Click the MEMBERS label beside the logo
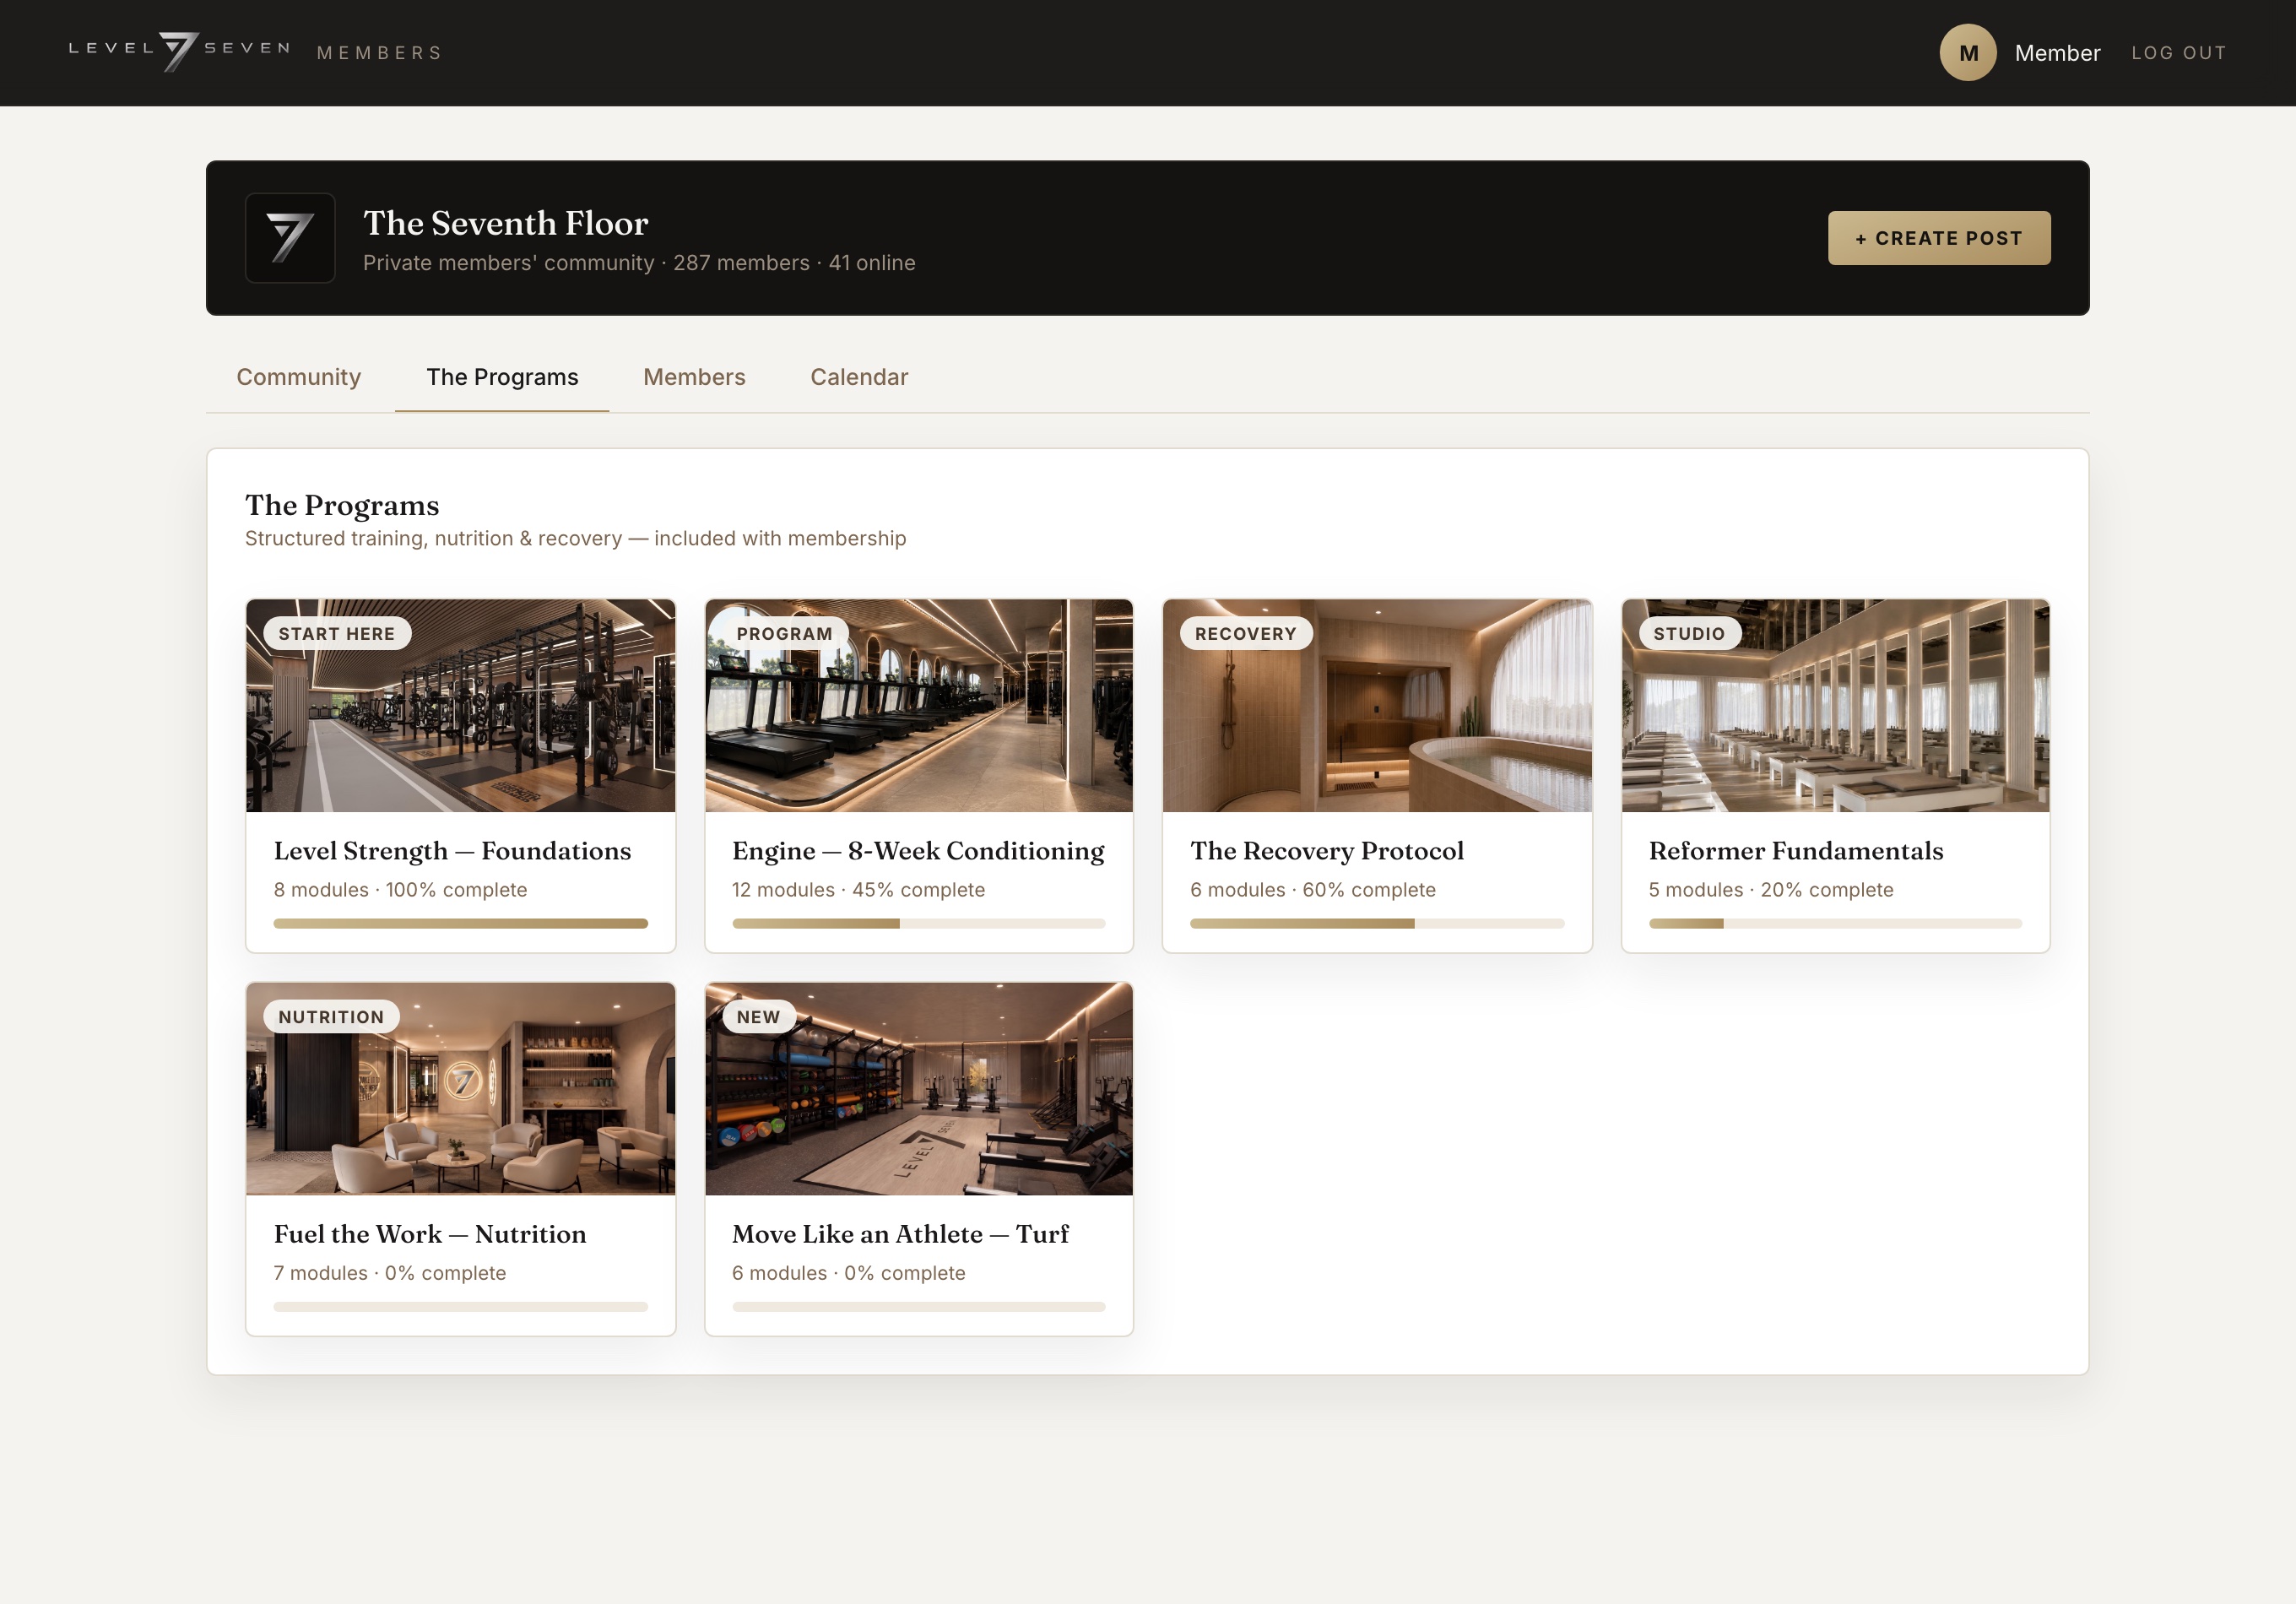 pyautogui.click(x=380, y=53)
